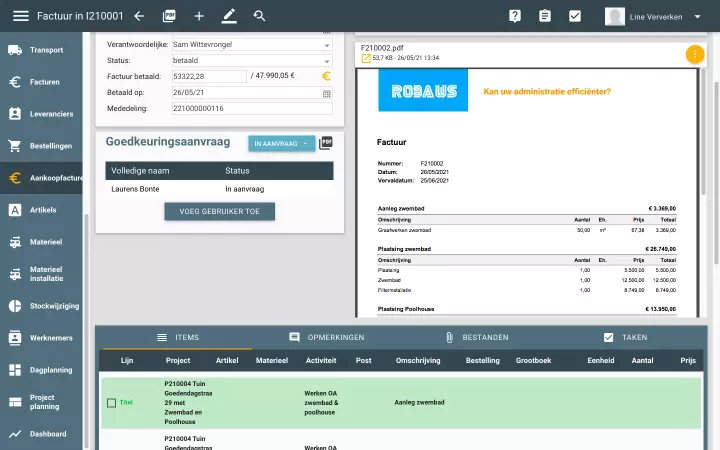This screenshot has height=450, width=720.
Task: Open Facturen in the sidebar
Action: [41, 82]
